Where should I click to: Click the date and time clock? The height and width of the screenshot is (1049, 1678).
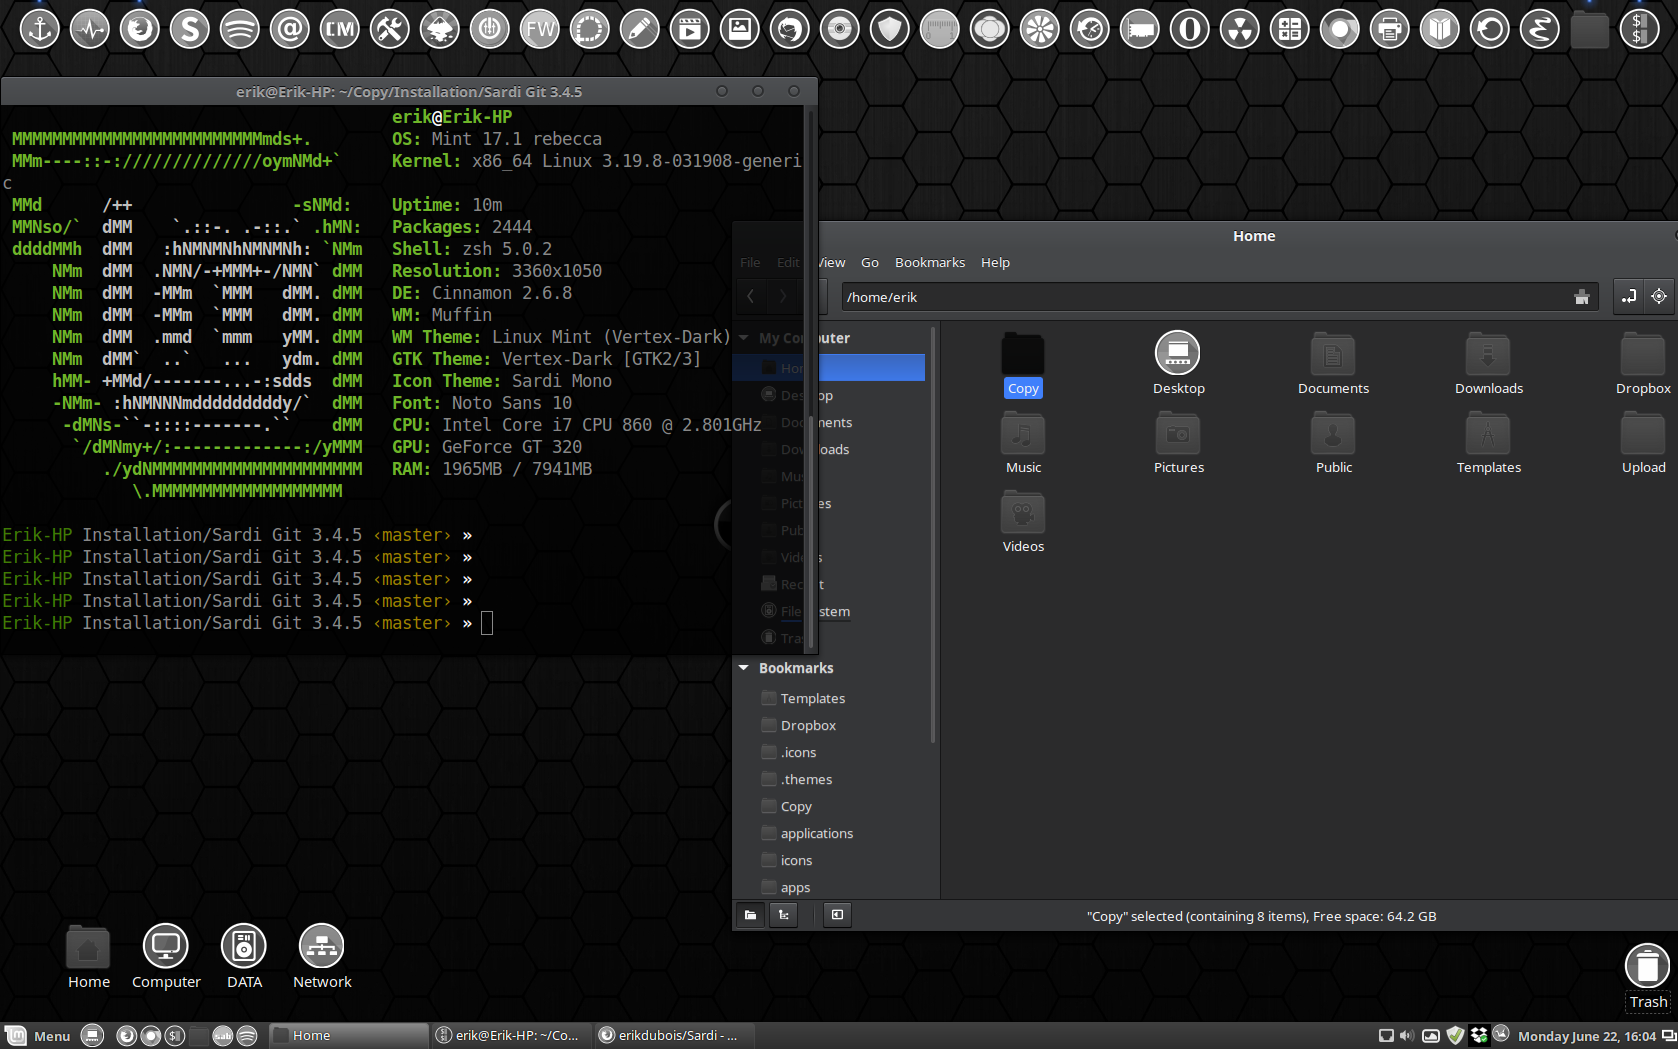(x=1586, y=1036)
